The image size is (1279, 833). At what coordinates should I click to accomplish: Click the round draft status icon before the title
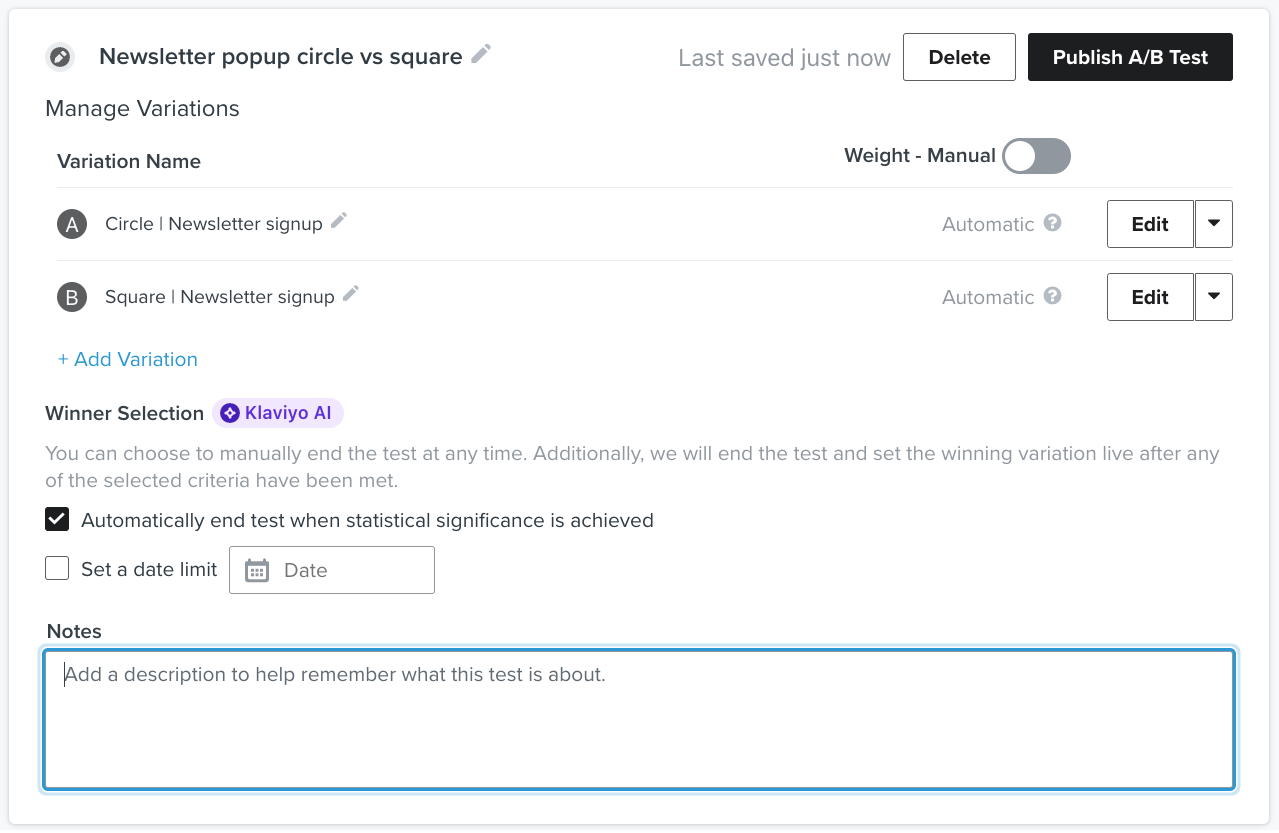[60, 57]
